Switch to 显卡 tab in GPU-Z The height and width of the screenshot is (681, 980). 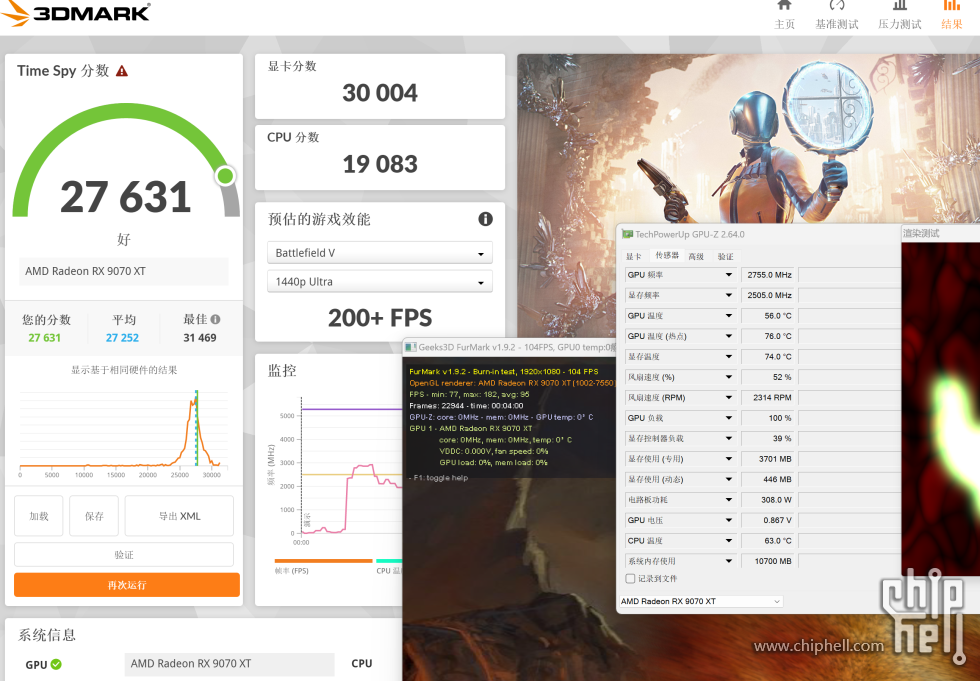pos(634,256)
